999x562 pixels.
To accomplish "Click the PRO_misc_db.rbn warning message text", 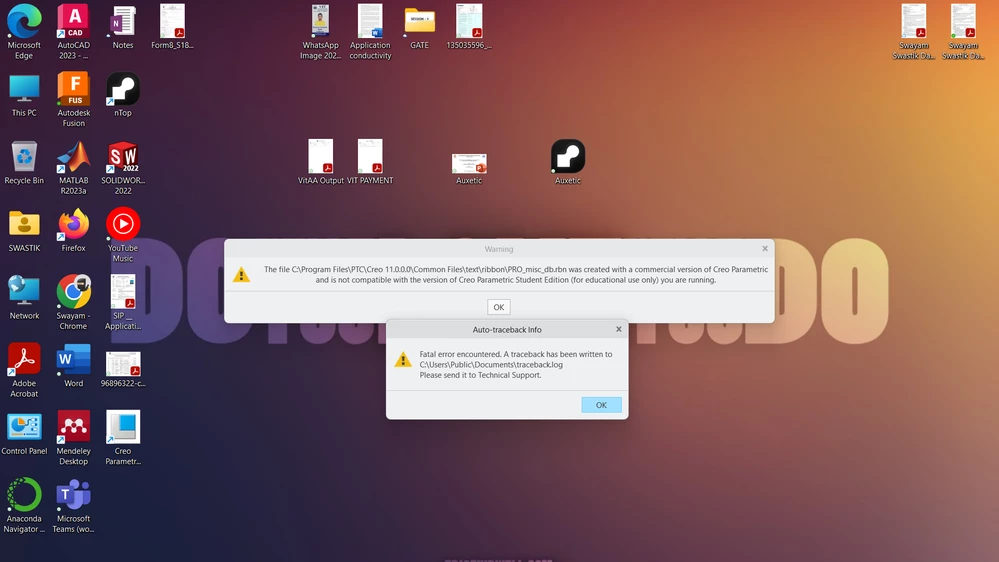I will coord(516,275).
